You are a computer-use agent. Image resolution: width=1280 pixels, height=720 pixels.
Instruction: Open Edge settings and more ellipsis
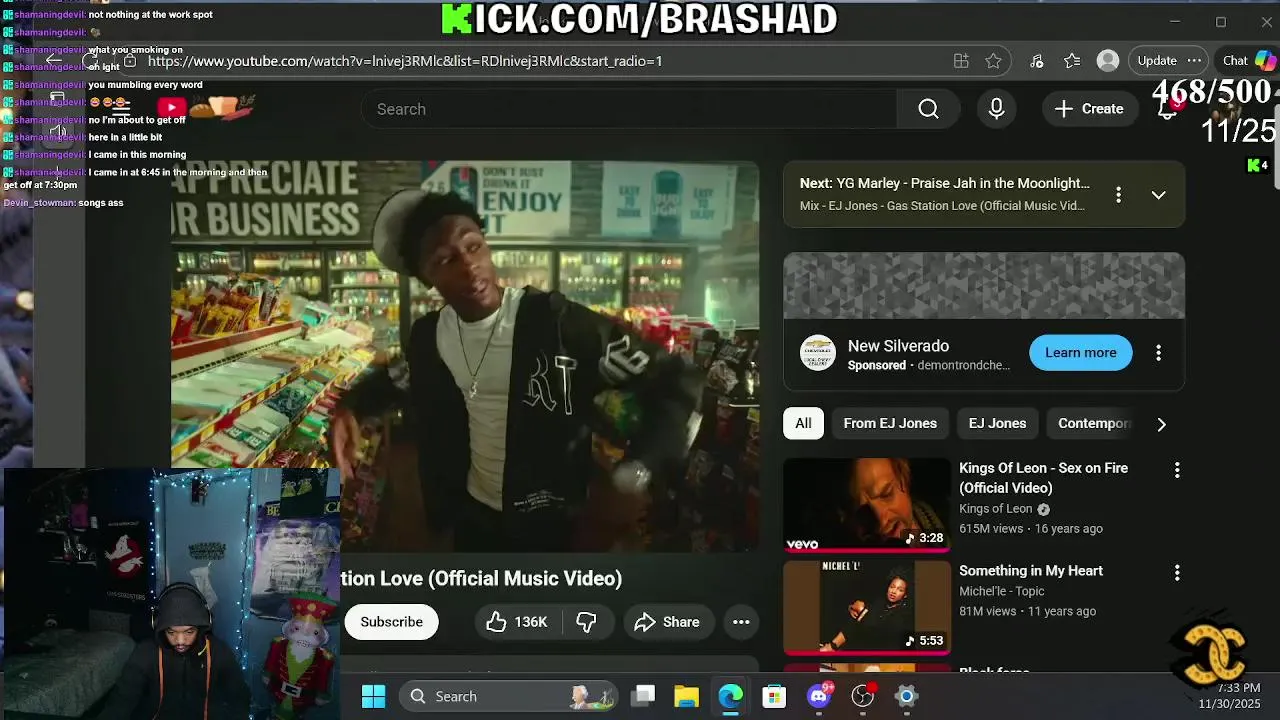[1194, 61]
